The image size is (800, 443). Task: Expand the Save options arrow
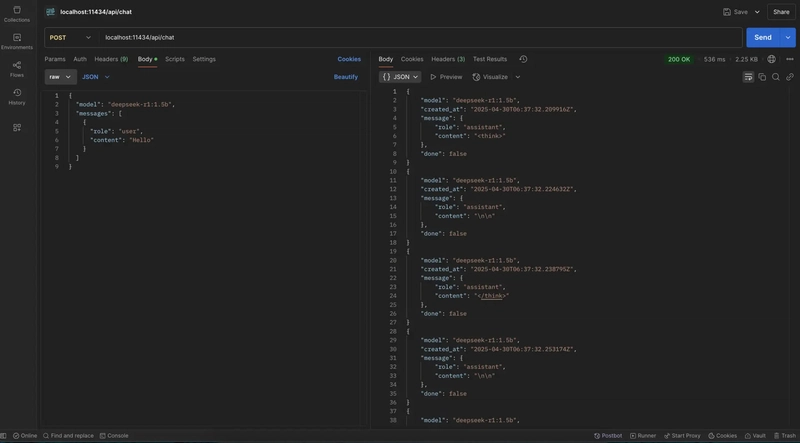pyautogui.click(x=757, y=12)
